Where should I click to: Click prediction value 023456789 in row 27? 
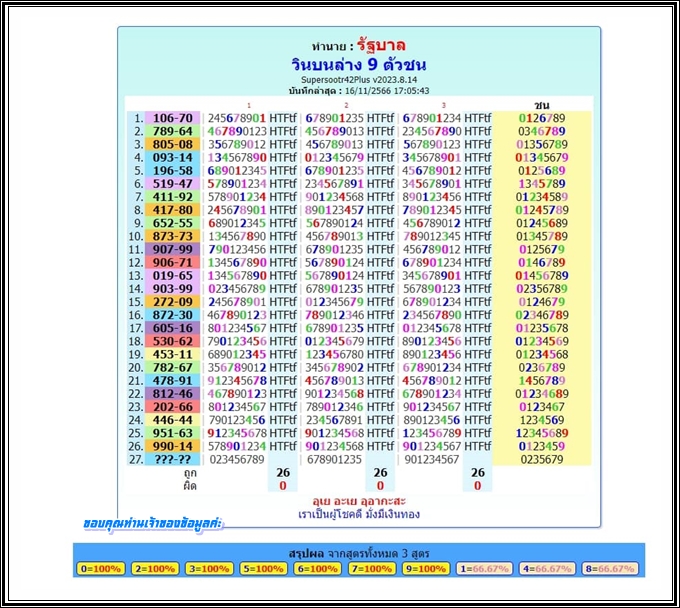click(x=237, y=459)
